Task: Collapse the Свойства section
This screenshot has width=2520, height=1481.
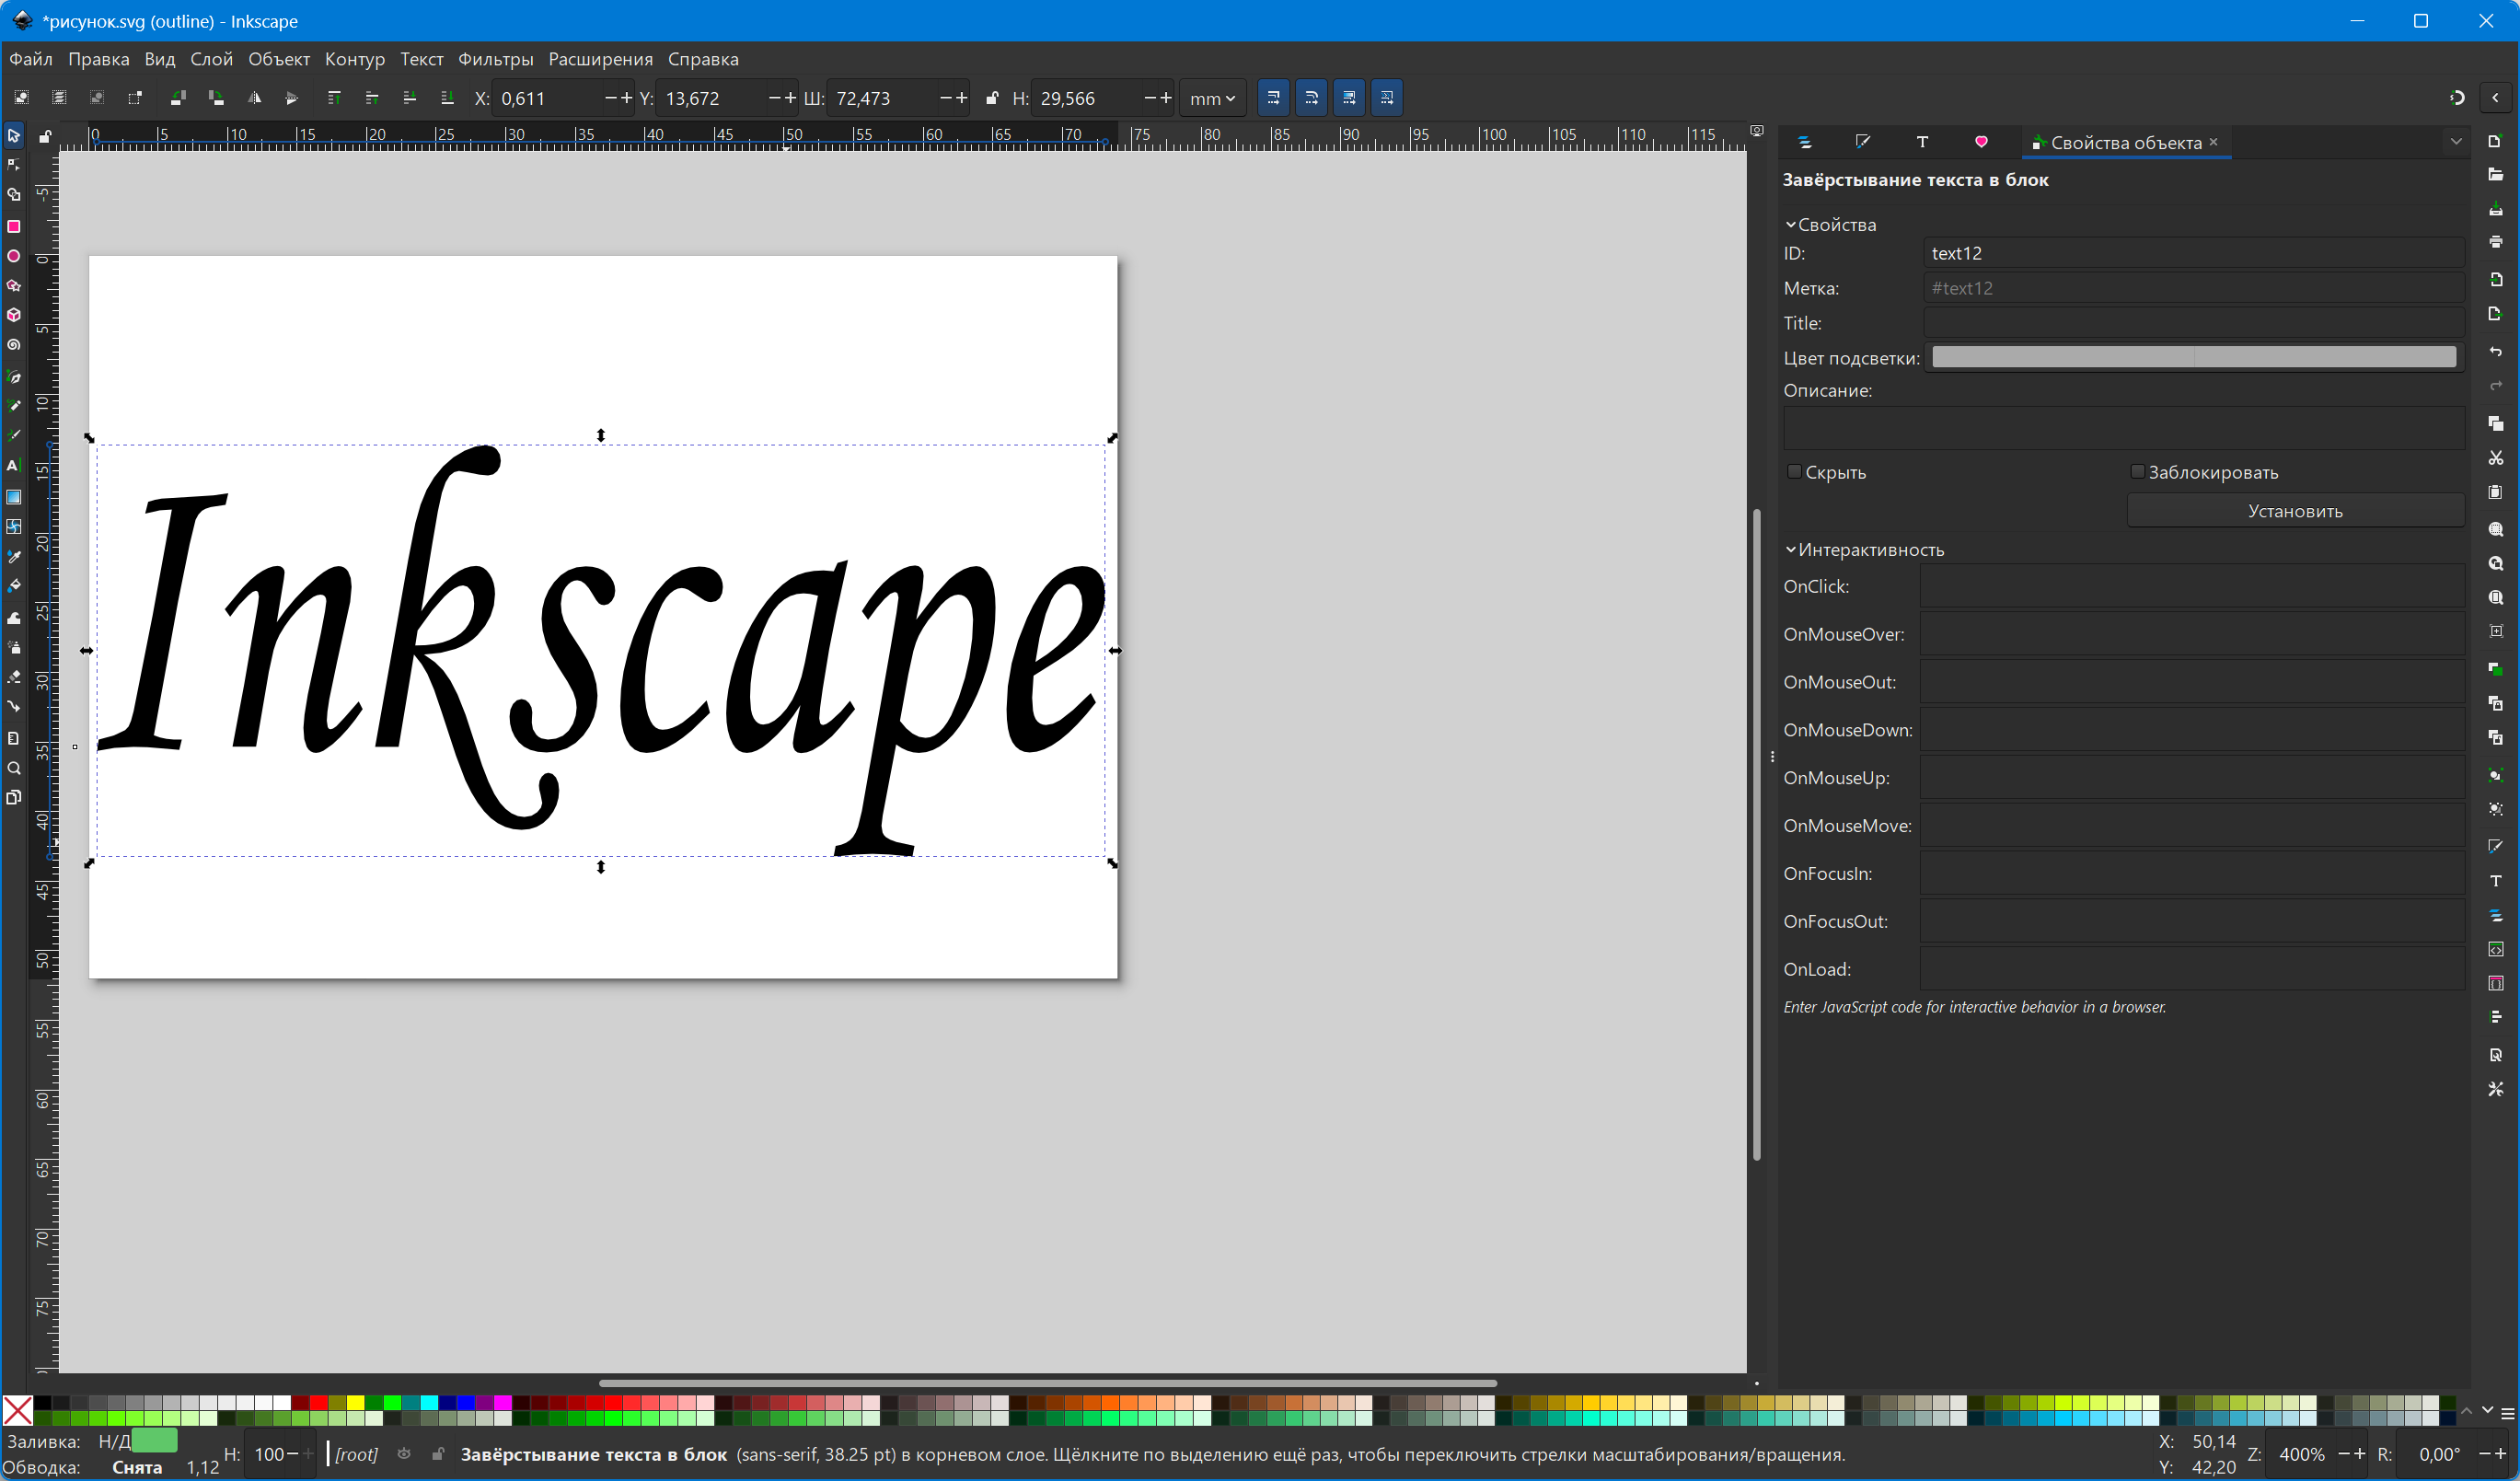Action: click(1790, 225)
